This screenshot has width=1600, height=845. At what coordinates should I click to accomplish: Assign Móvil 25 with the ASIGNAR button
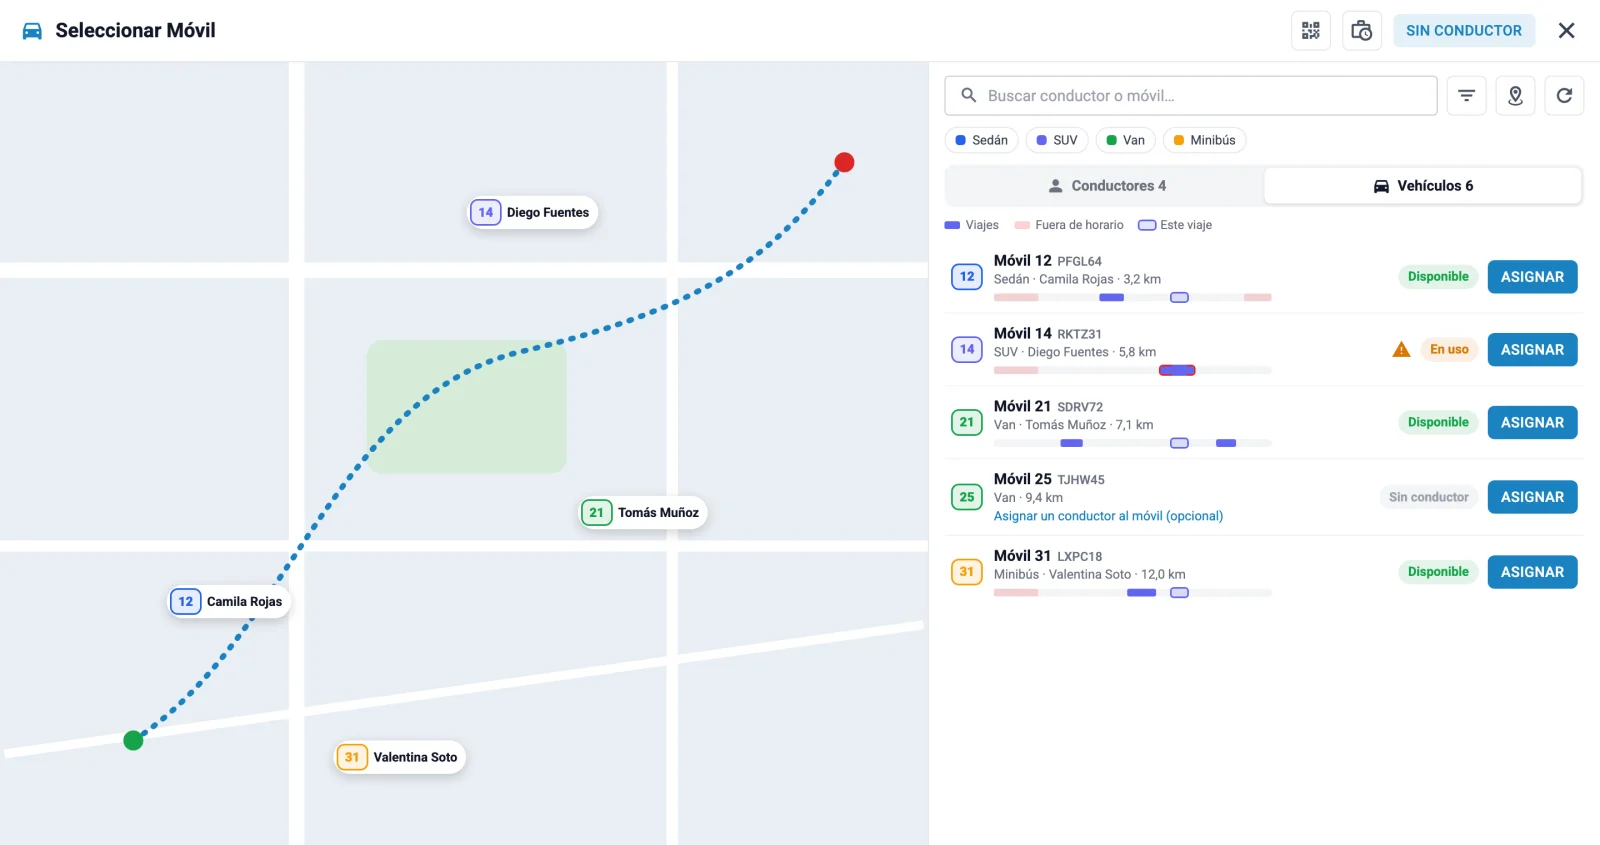pyautogui.click(x=1532, y=497)
